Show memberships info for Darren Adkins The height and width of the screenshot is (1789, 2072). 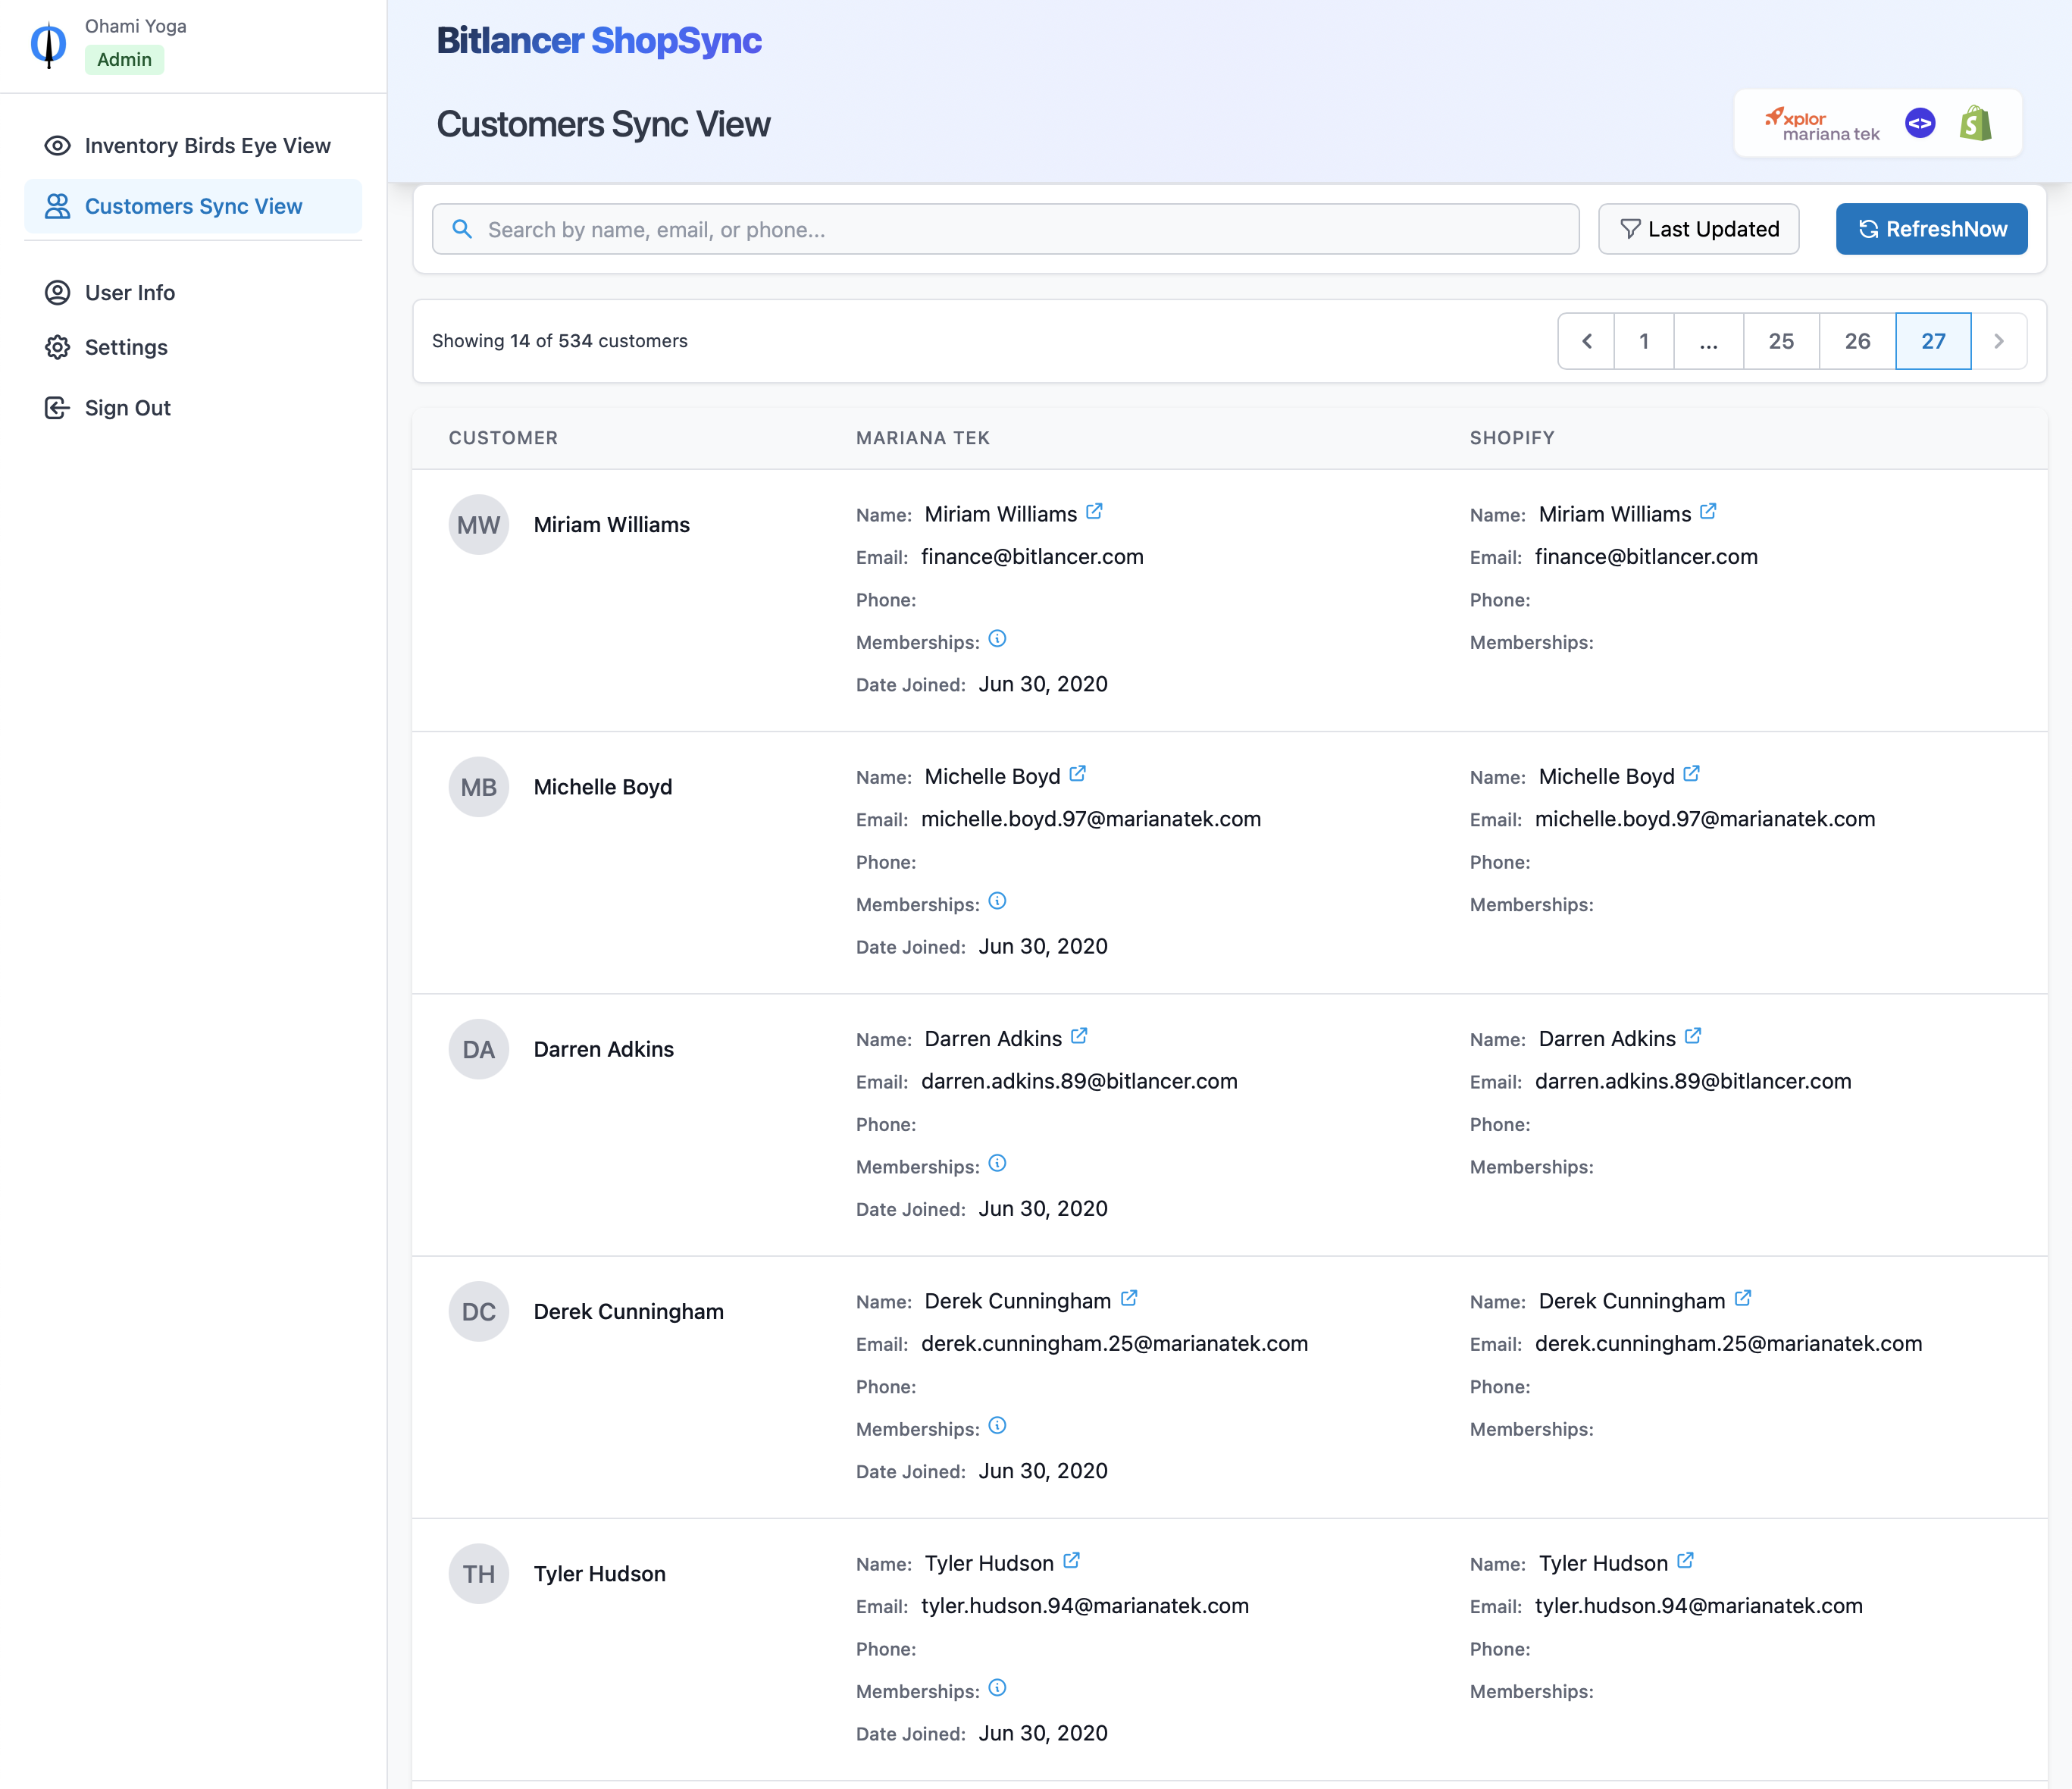click(997, 1163)
